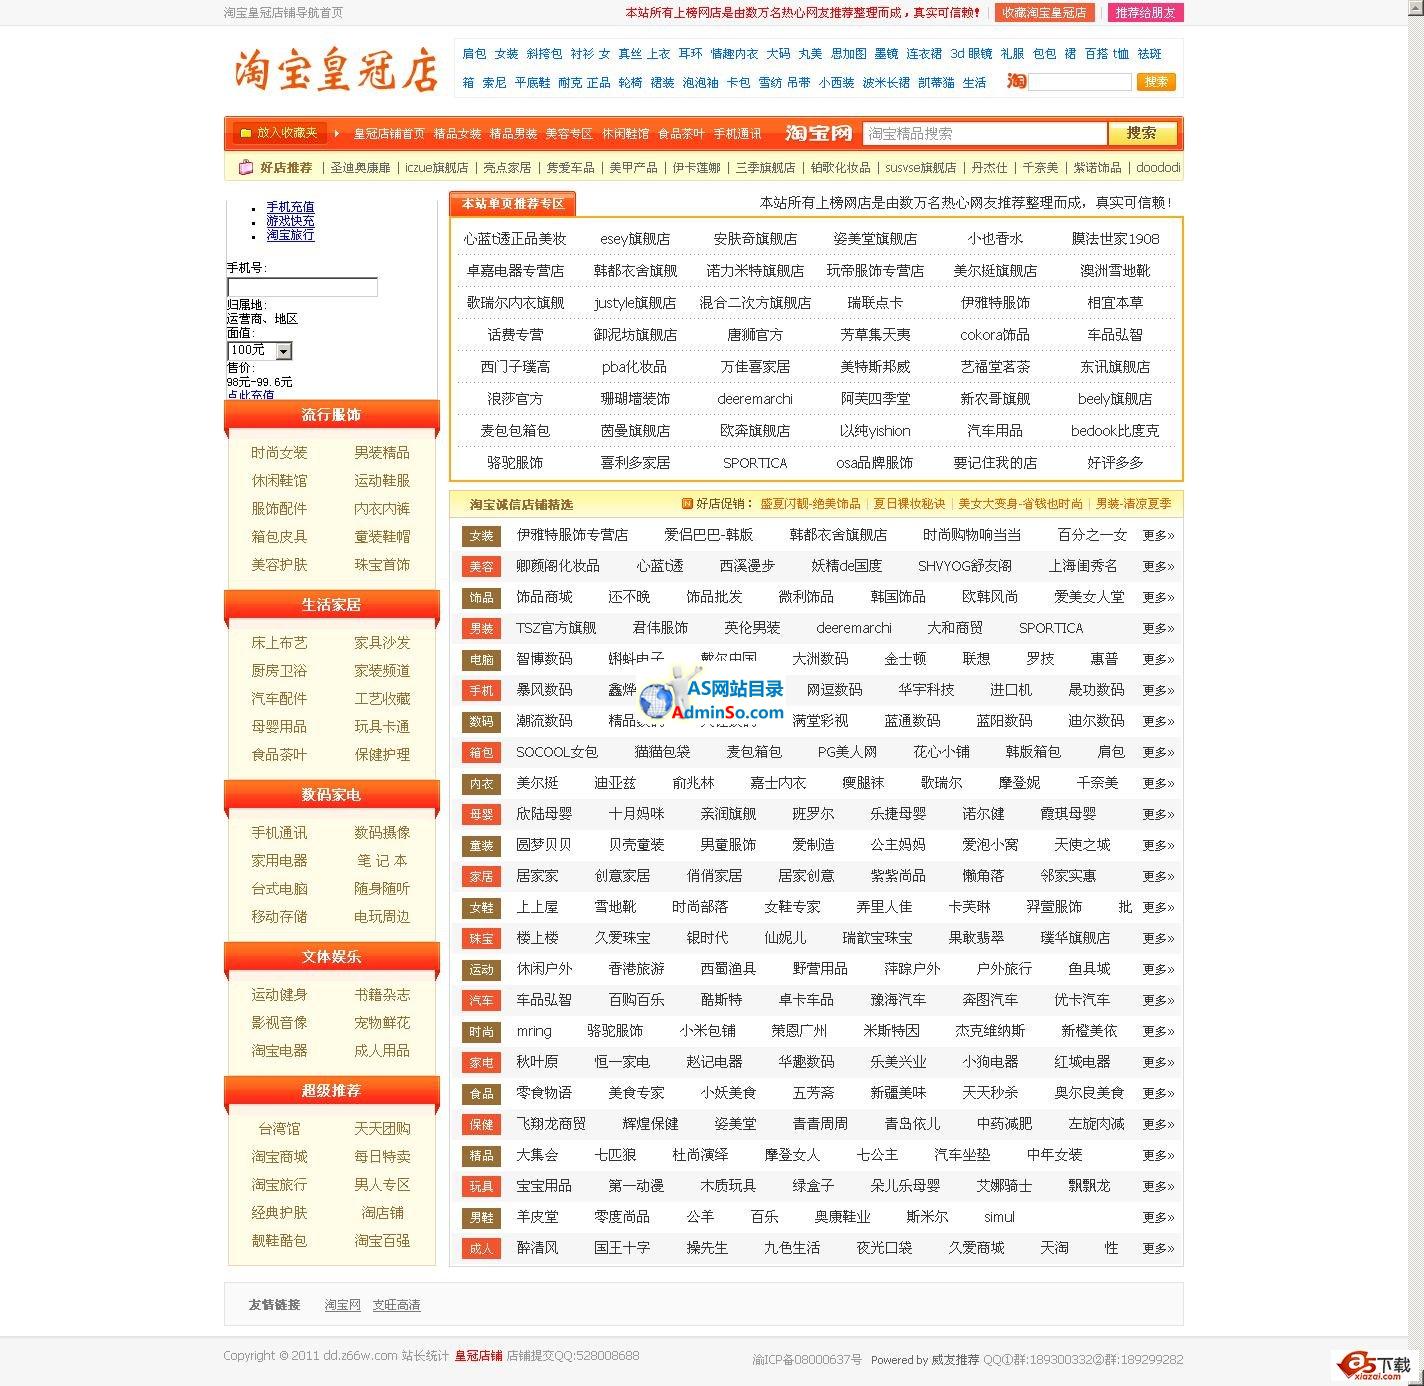Expand 更多» in the 男鞋 row
Image resolution: width=1424 pixels, height=1386 pixels.
1158,1218
